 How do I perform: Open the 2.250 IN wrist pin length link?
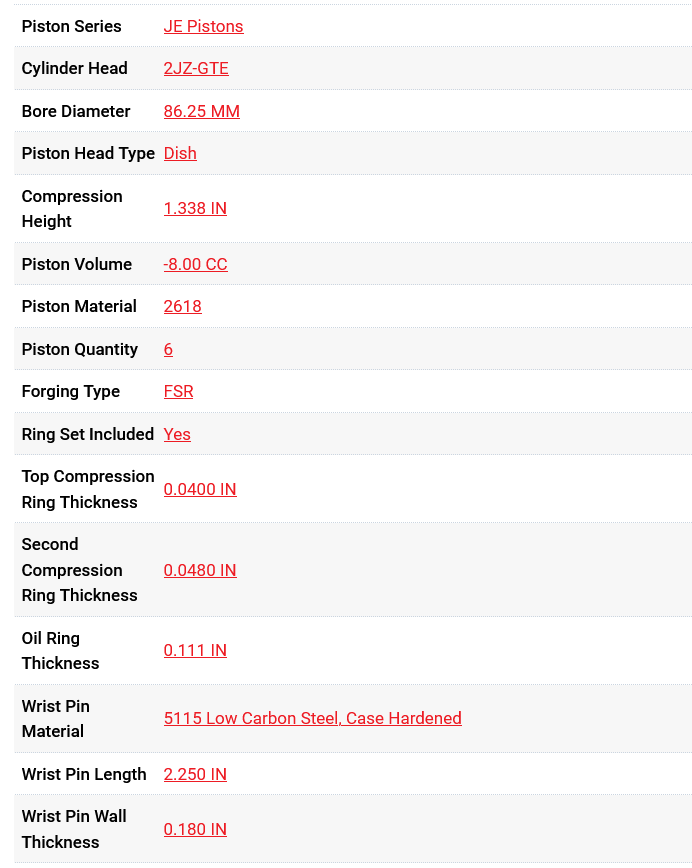click(x=195, y=774)
